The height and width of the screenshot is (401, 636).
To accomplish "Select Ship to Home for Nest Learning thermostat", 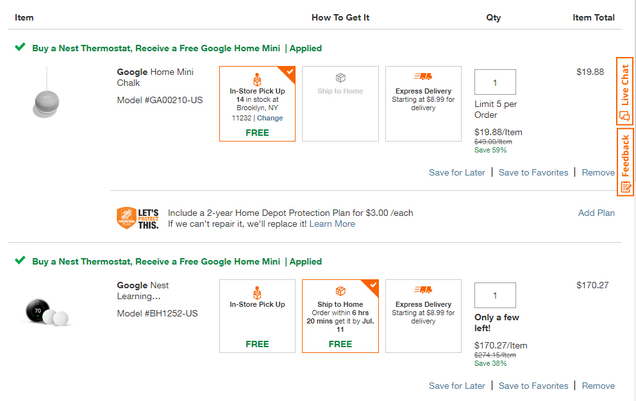I will (x=340, y=316).
